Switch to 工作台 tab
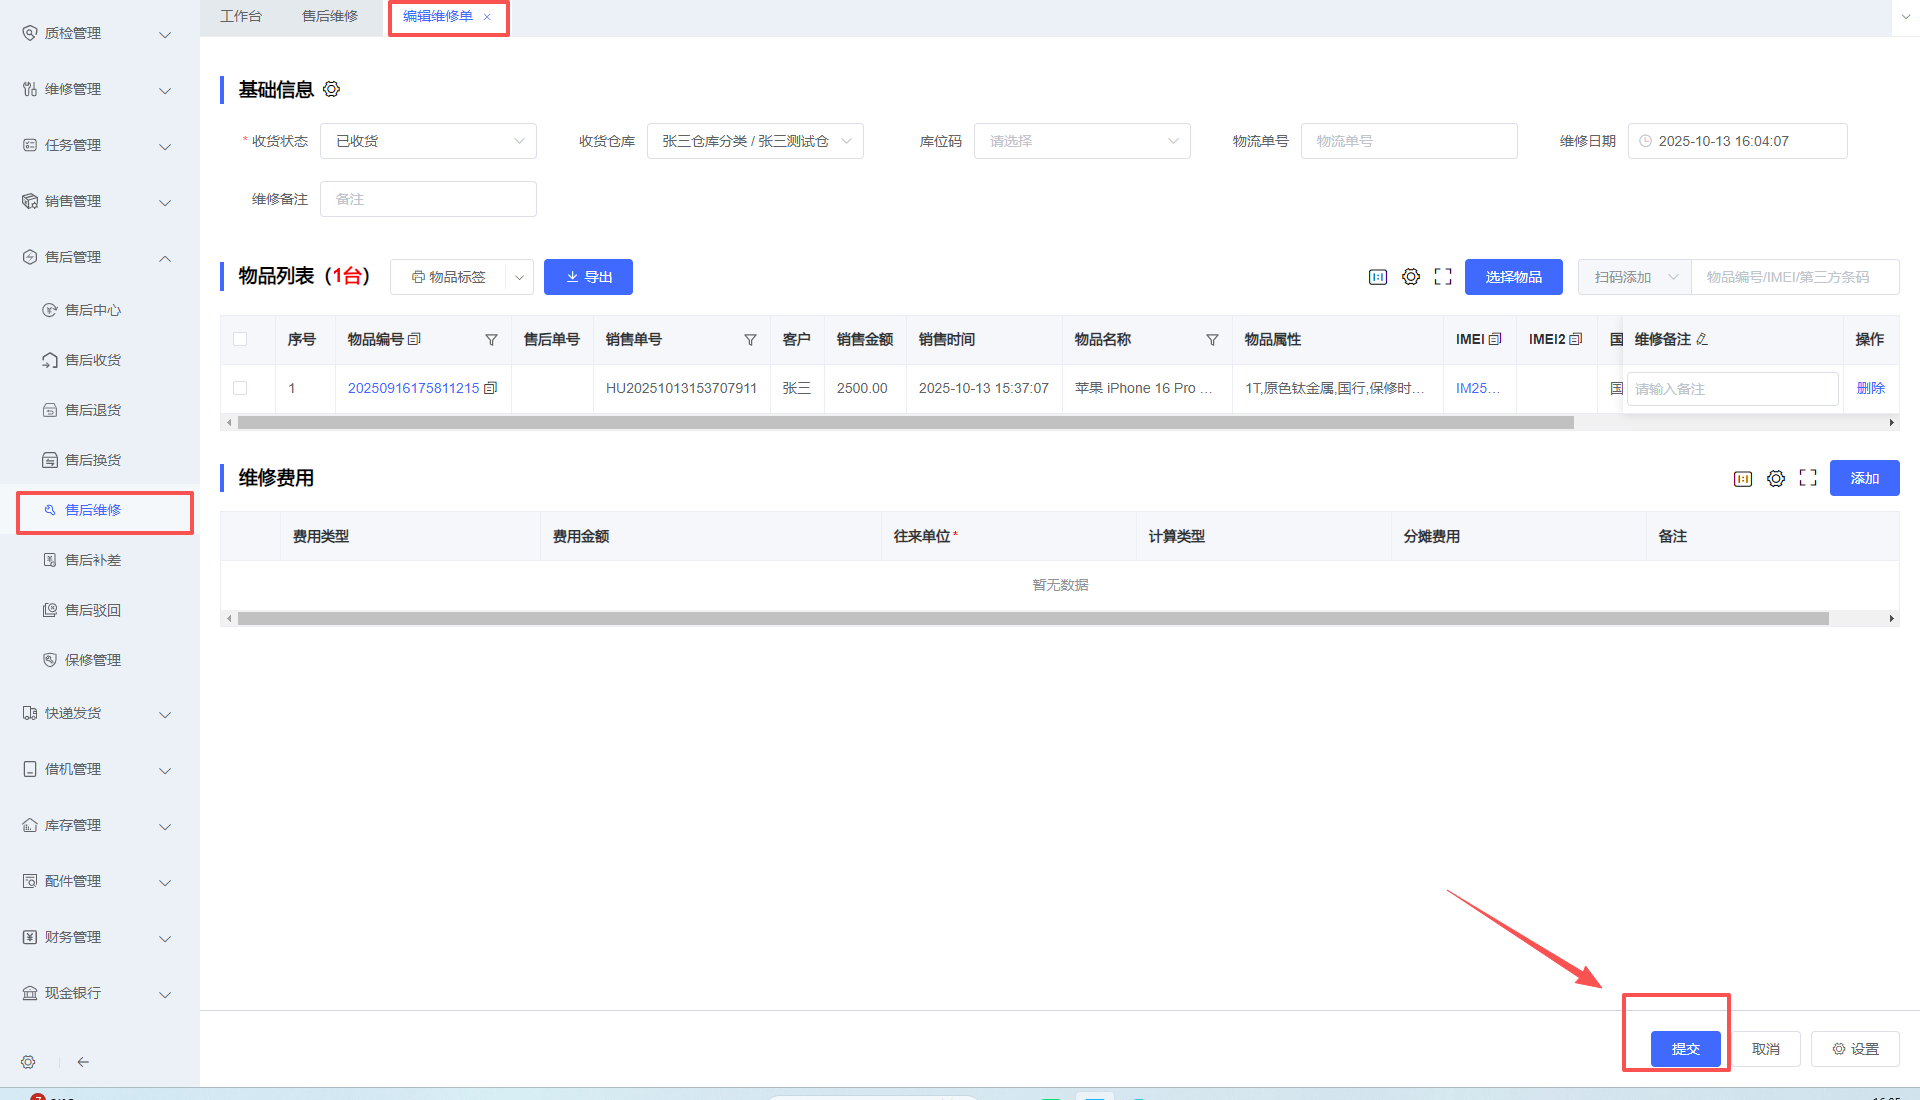The height and width of the screenshot is (1100, 1920). pyautogui.click(x=241, y=16)
